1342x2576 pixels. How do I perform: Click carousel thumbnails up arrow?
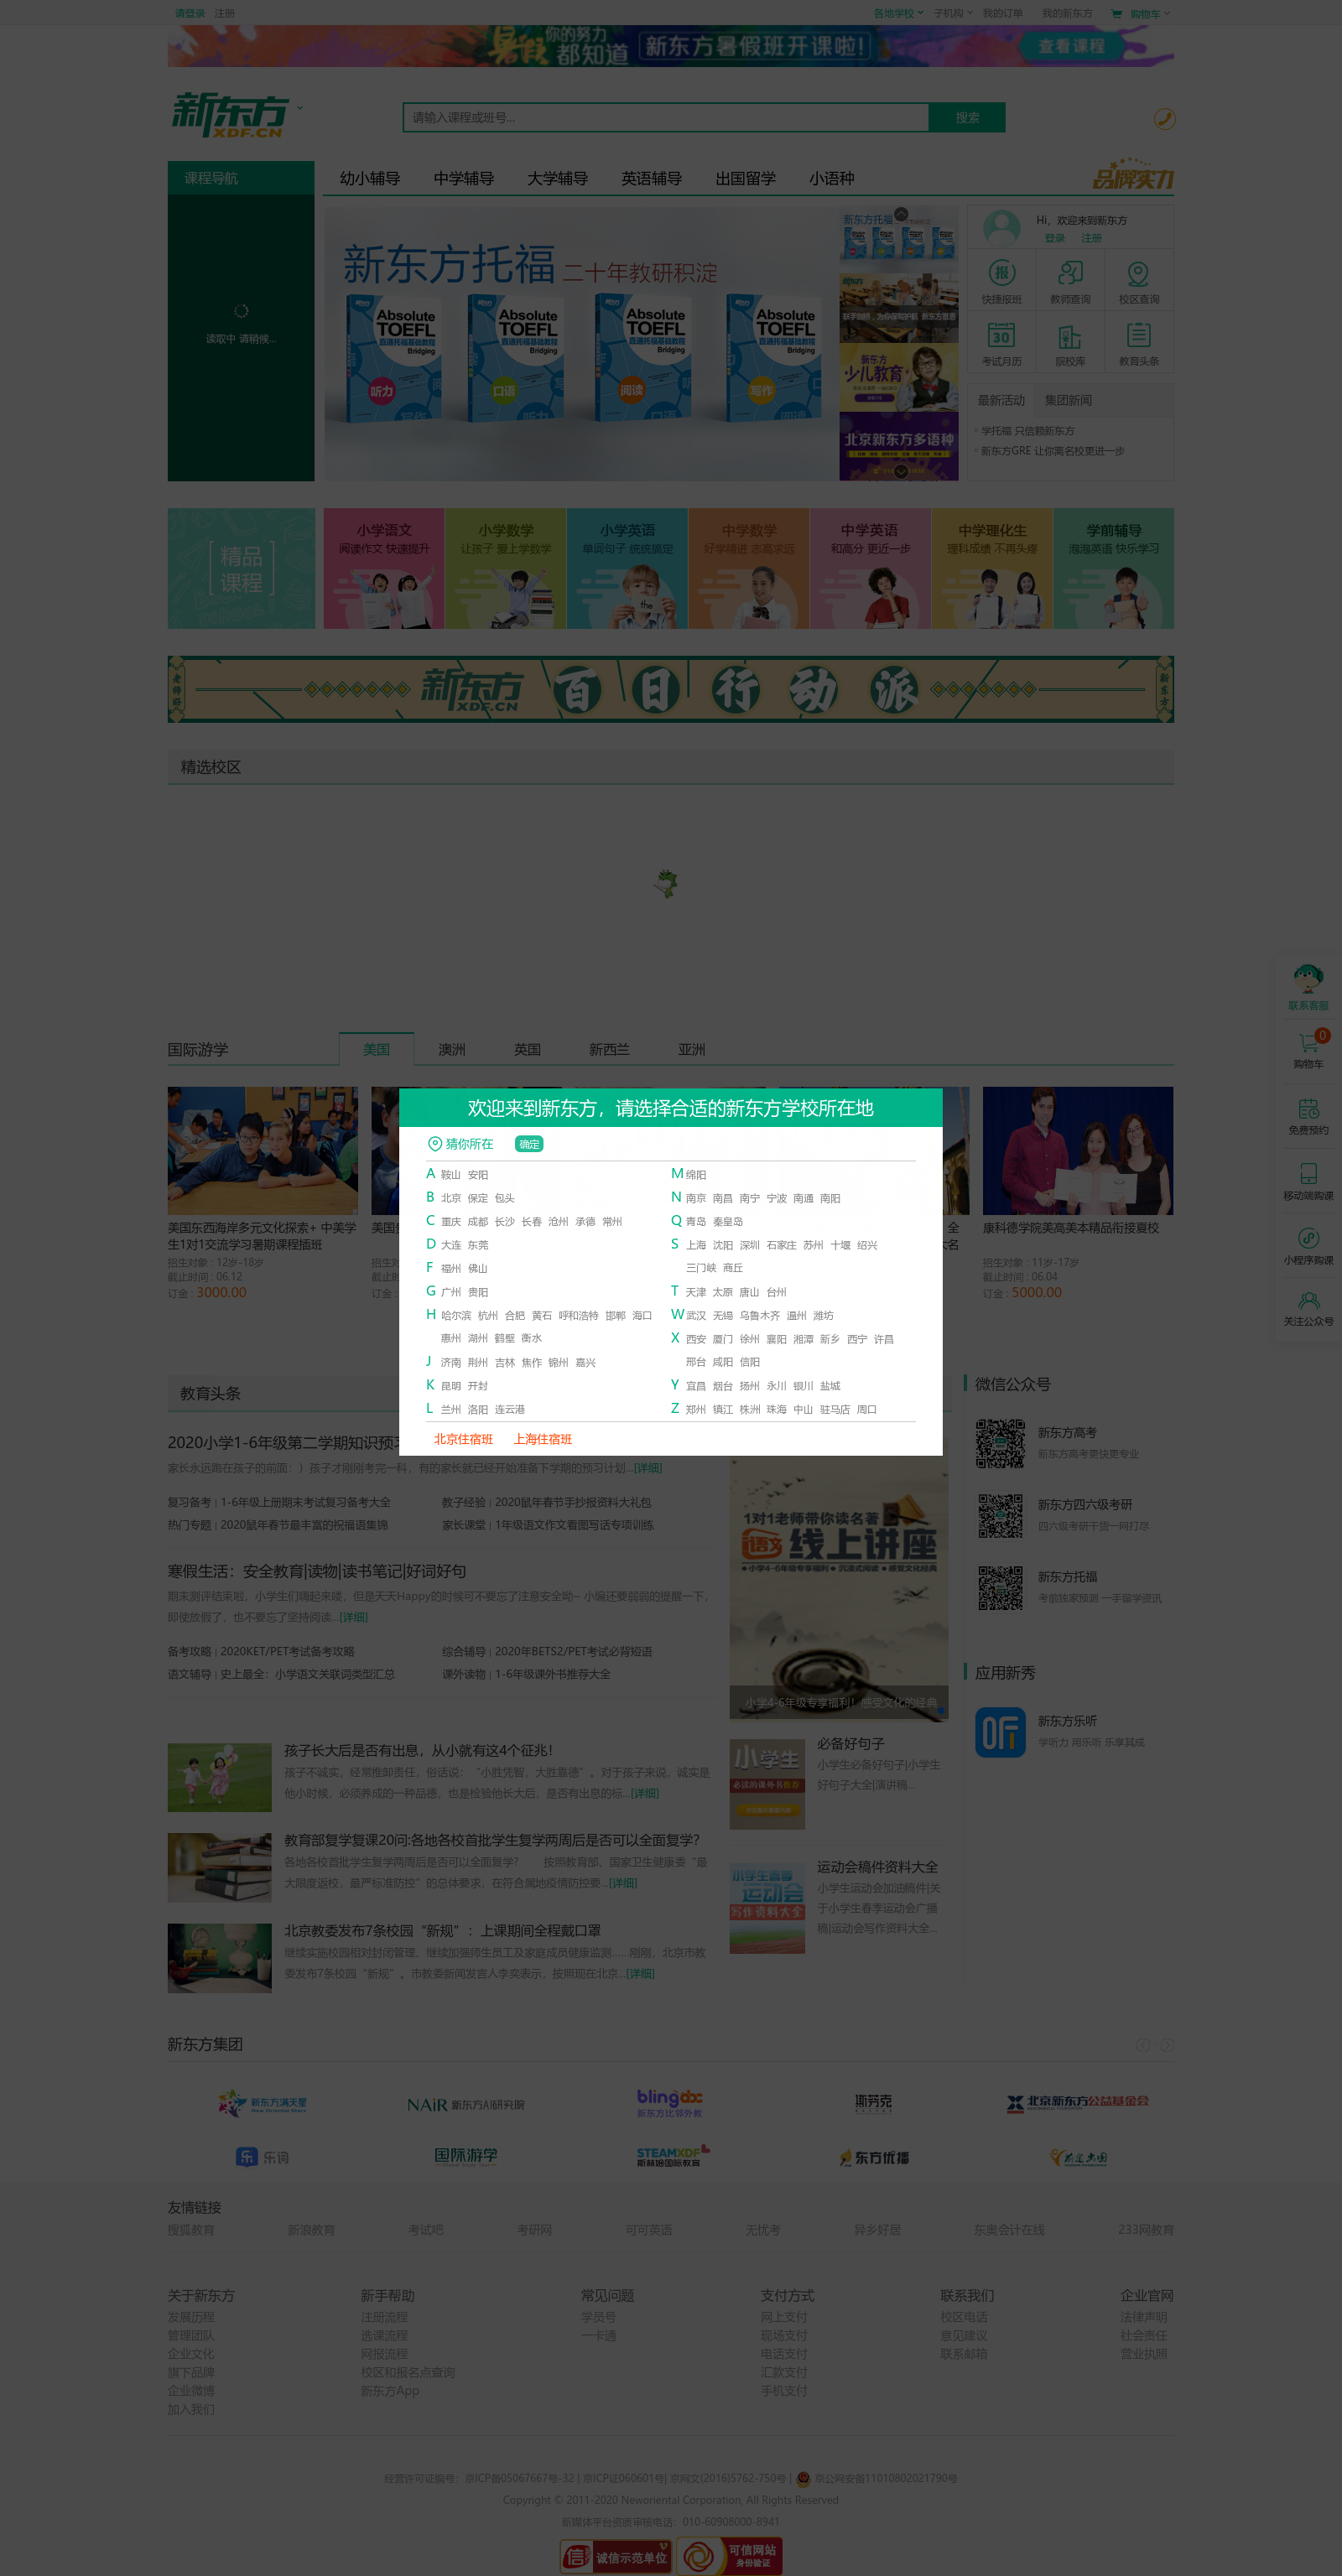click(x=900, y=213)
